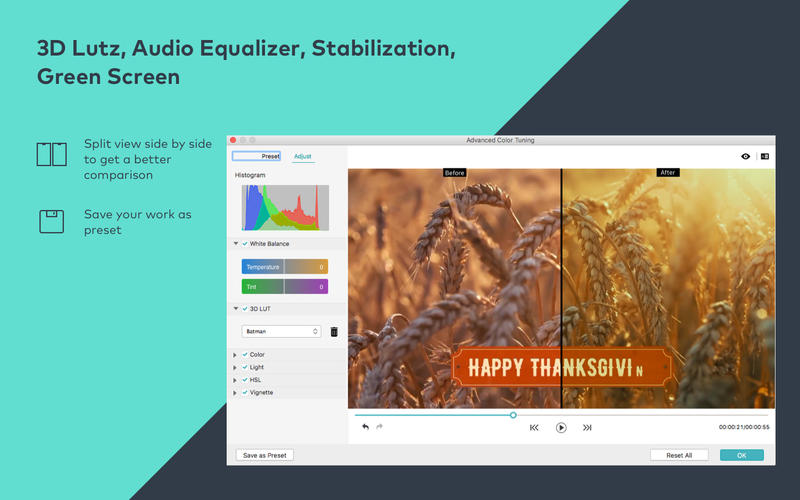Uncheck the White Balance checkbox

click(245, 244)
